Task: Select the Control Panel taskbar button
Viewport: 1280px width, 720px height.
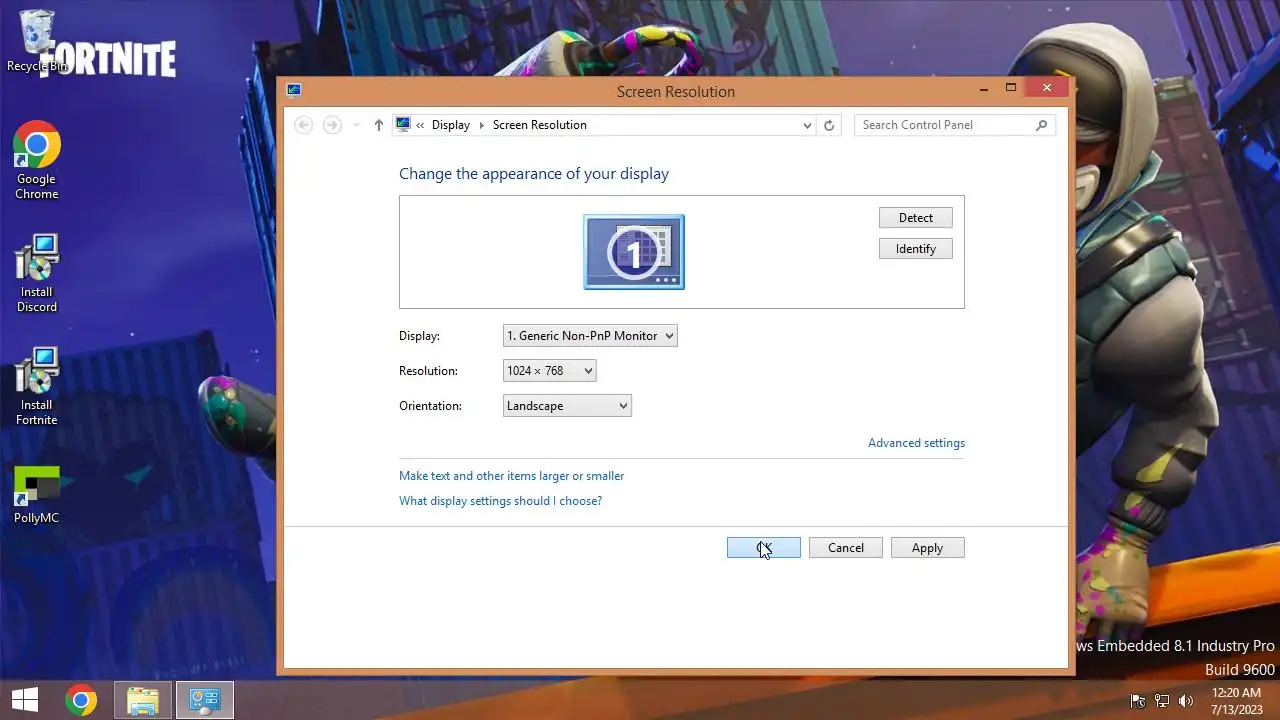Action: (205, 701)
